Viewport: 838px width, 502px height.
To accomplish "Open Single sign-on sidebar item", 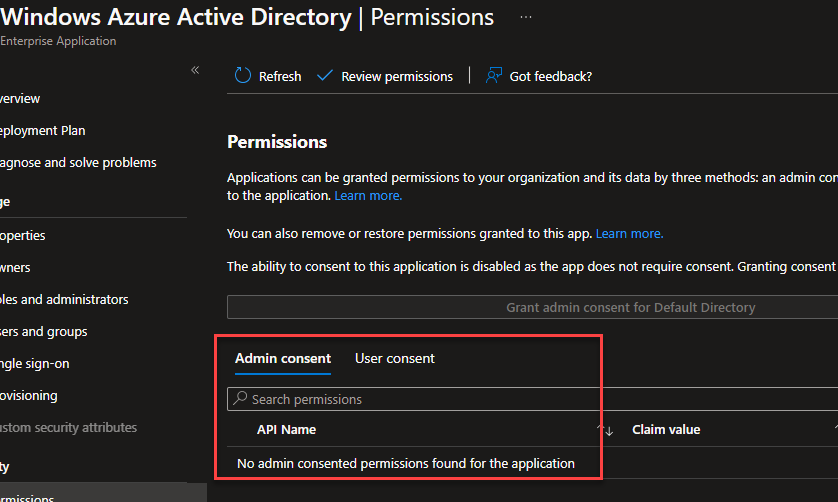I will (x=35, y=364).
